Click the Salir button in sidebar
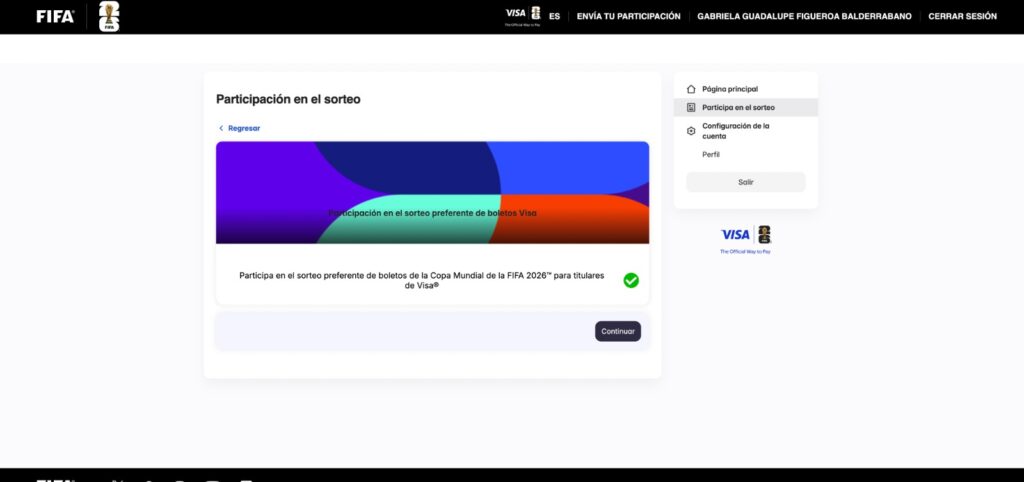 tap(746, 182)
